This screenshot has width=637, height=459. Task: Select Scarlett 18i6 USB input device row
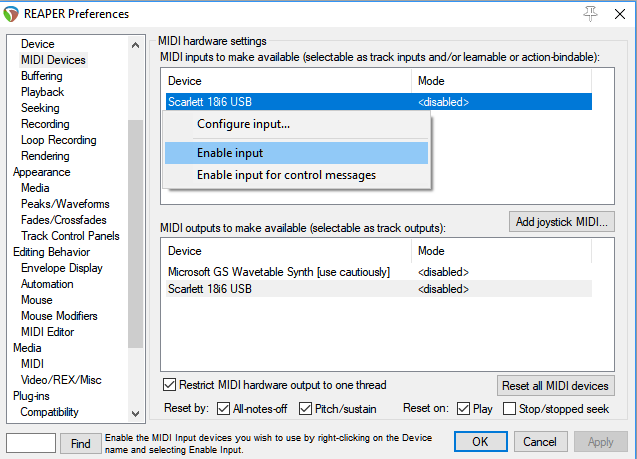(x=379, y=102)
